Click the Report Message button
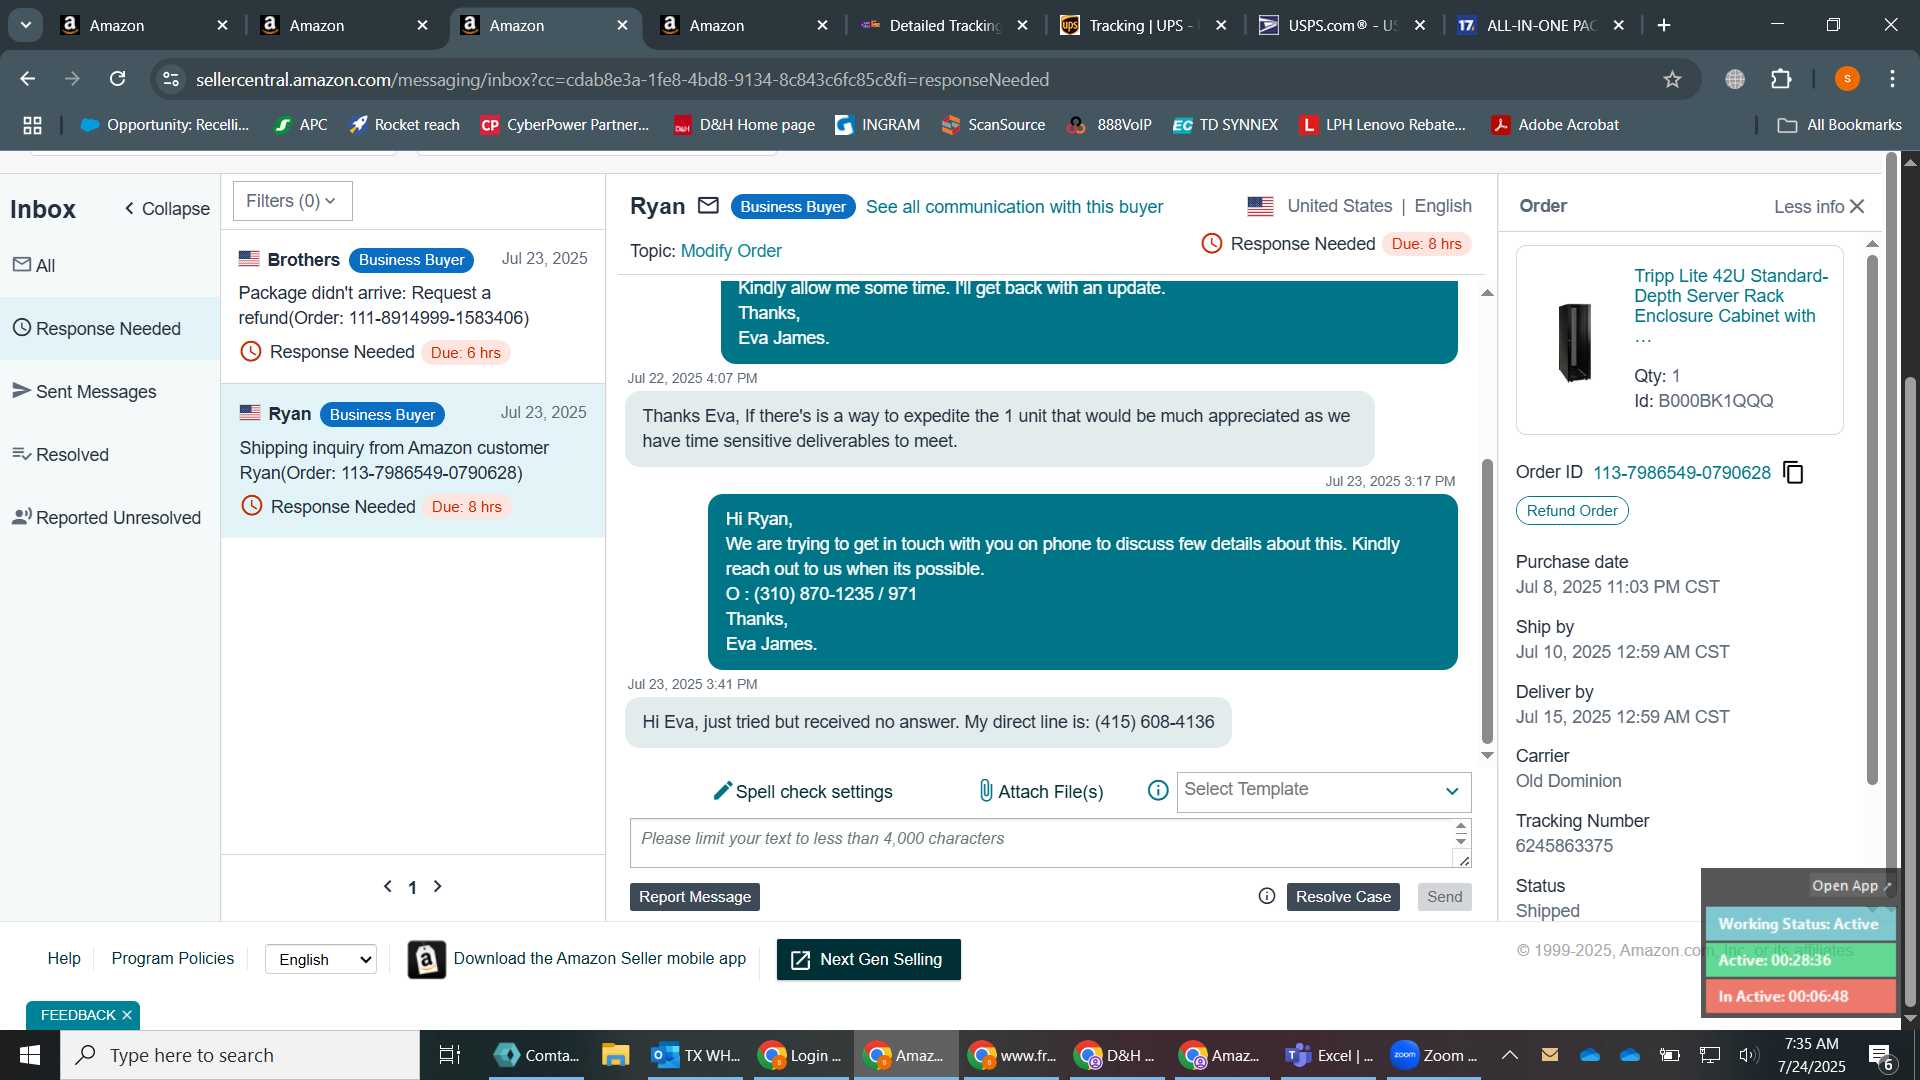 coord(695,897)
